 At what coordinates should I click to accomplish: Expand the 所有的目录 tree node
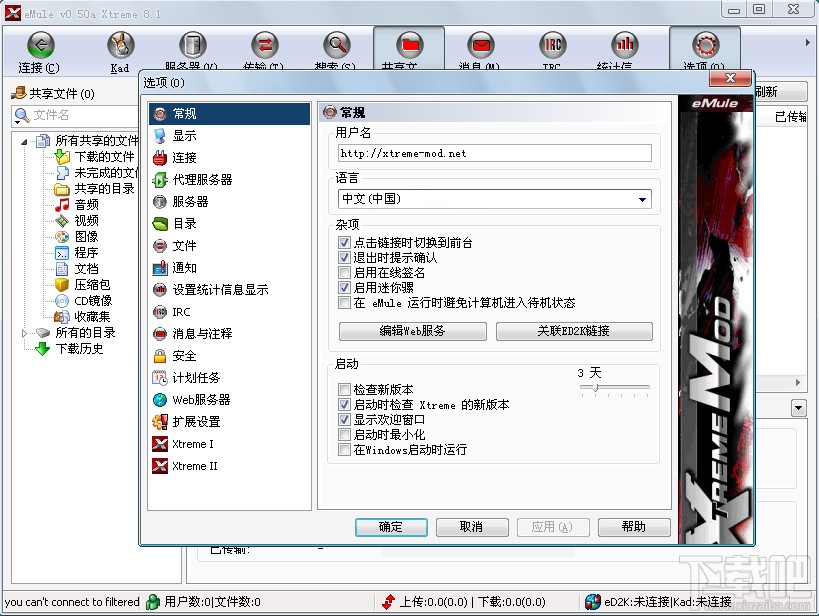[24, 332]
